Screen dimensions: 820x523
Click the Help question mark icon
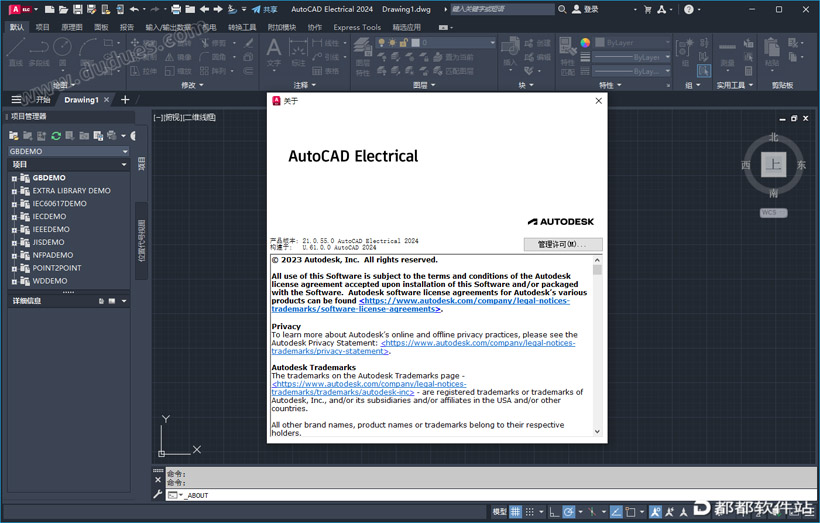tap(689, 9)
